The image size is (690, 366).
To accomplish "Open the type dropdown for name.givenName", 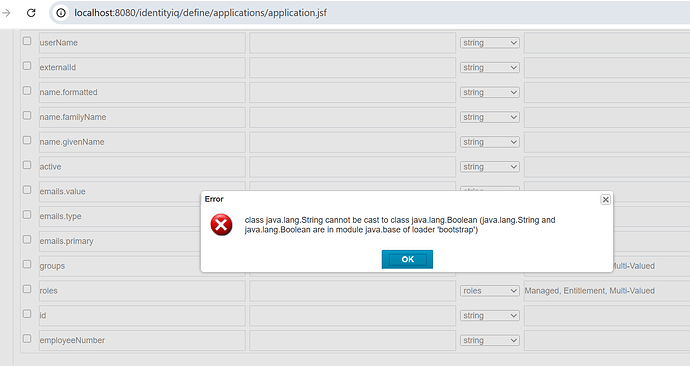I will (x=490, y=142).
